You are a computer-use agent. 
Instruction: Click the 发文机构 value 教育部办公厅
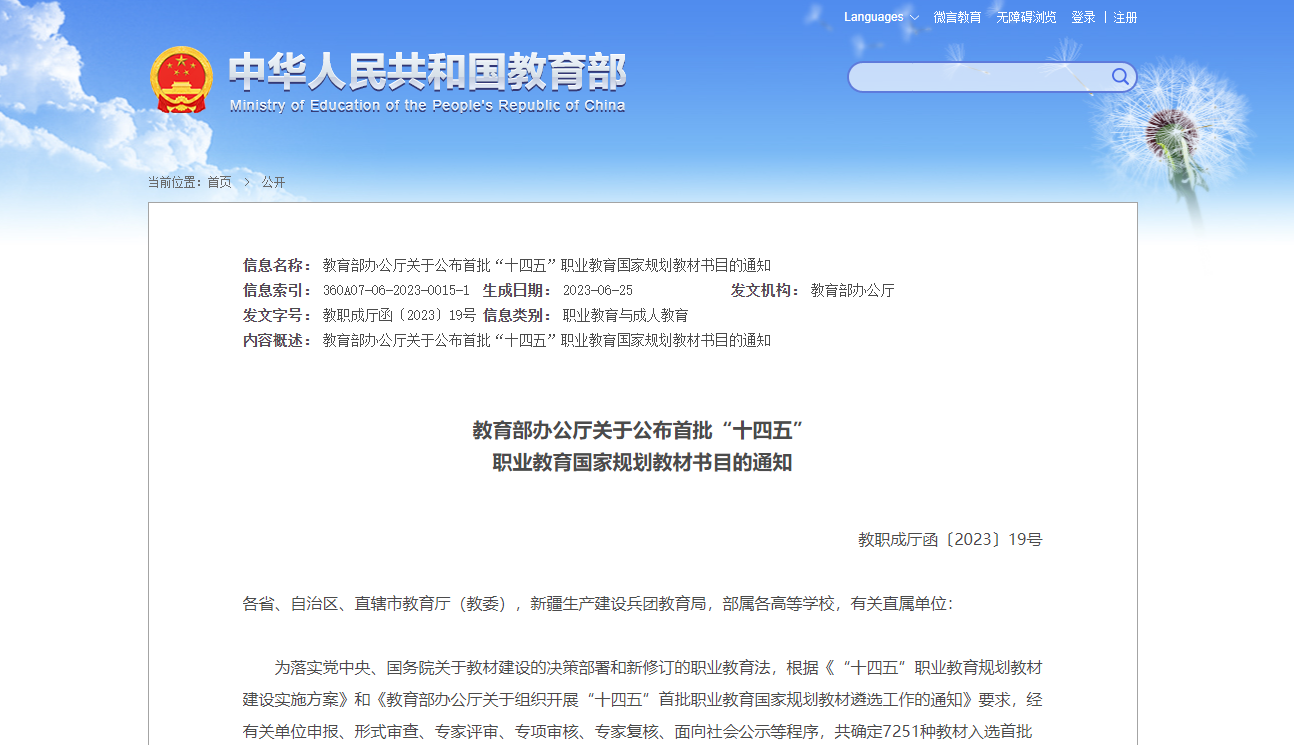852,290
